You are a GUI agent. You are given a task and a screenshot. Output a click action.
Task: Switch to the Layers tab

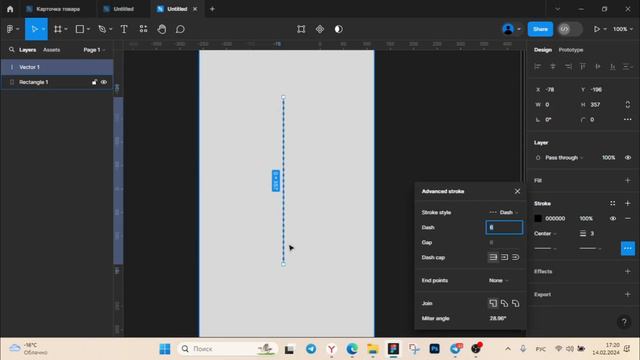(x=28, y=50)
